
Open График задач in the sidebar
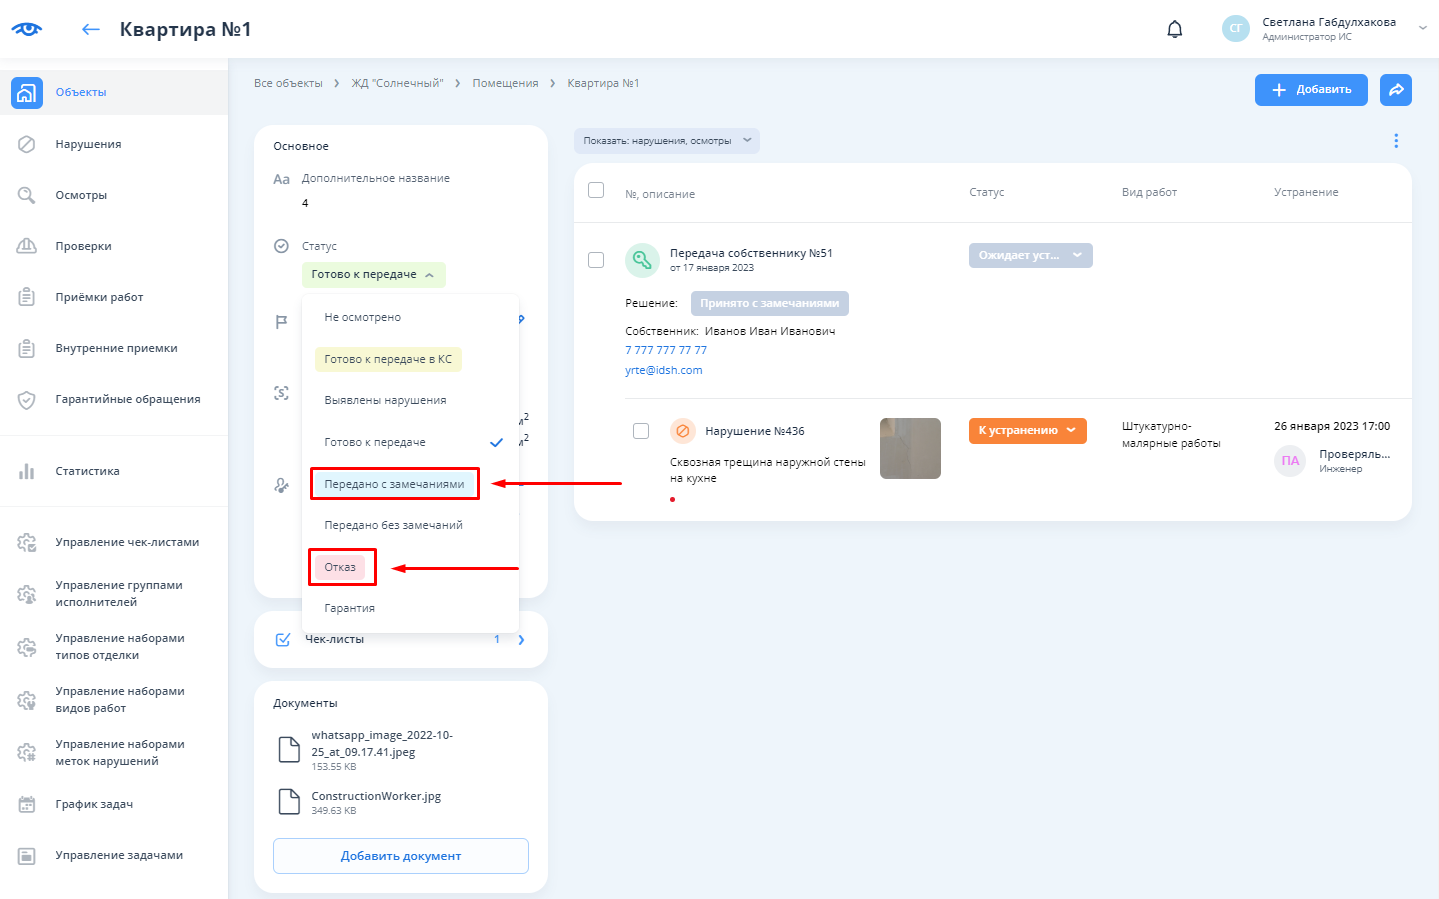(x=94, y=804)
